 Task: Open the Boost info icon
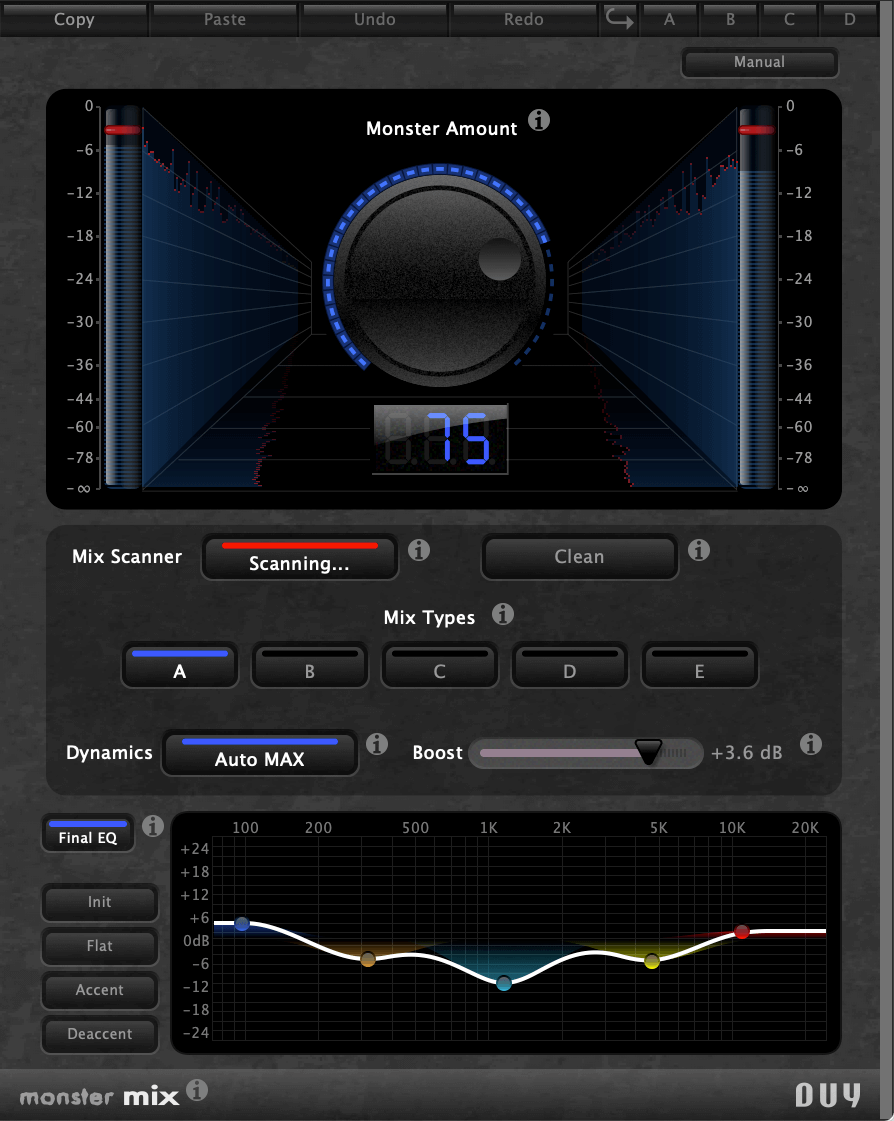coord(812,744)
